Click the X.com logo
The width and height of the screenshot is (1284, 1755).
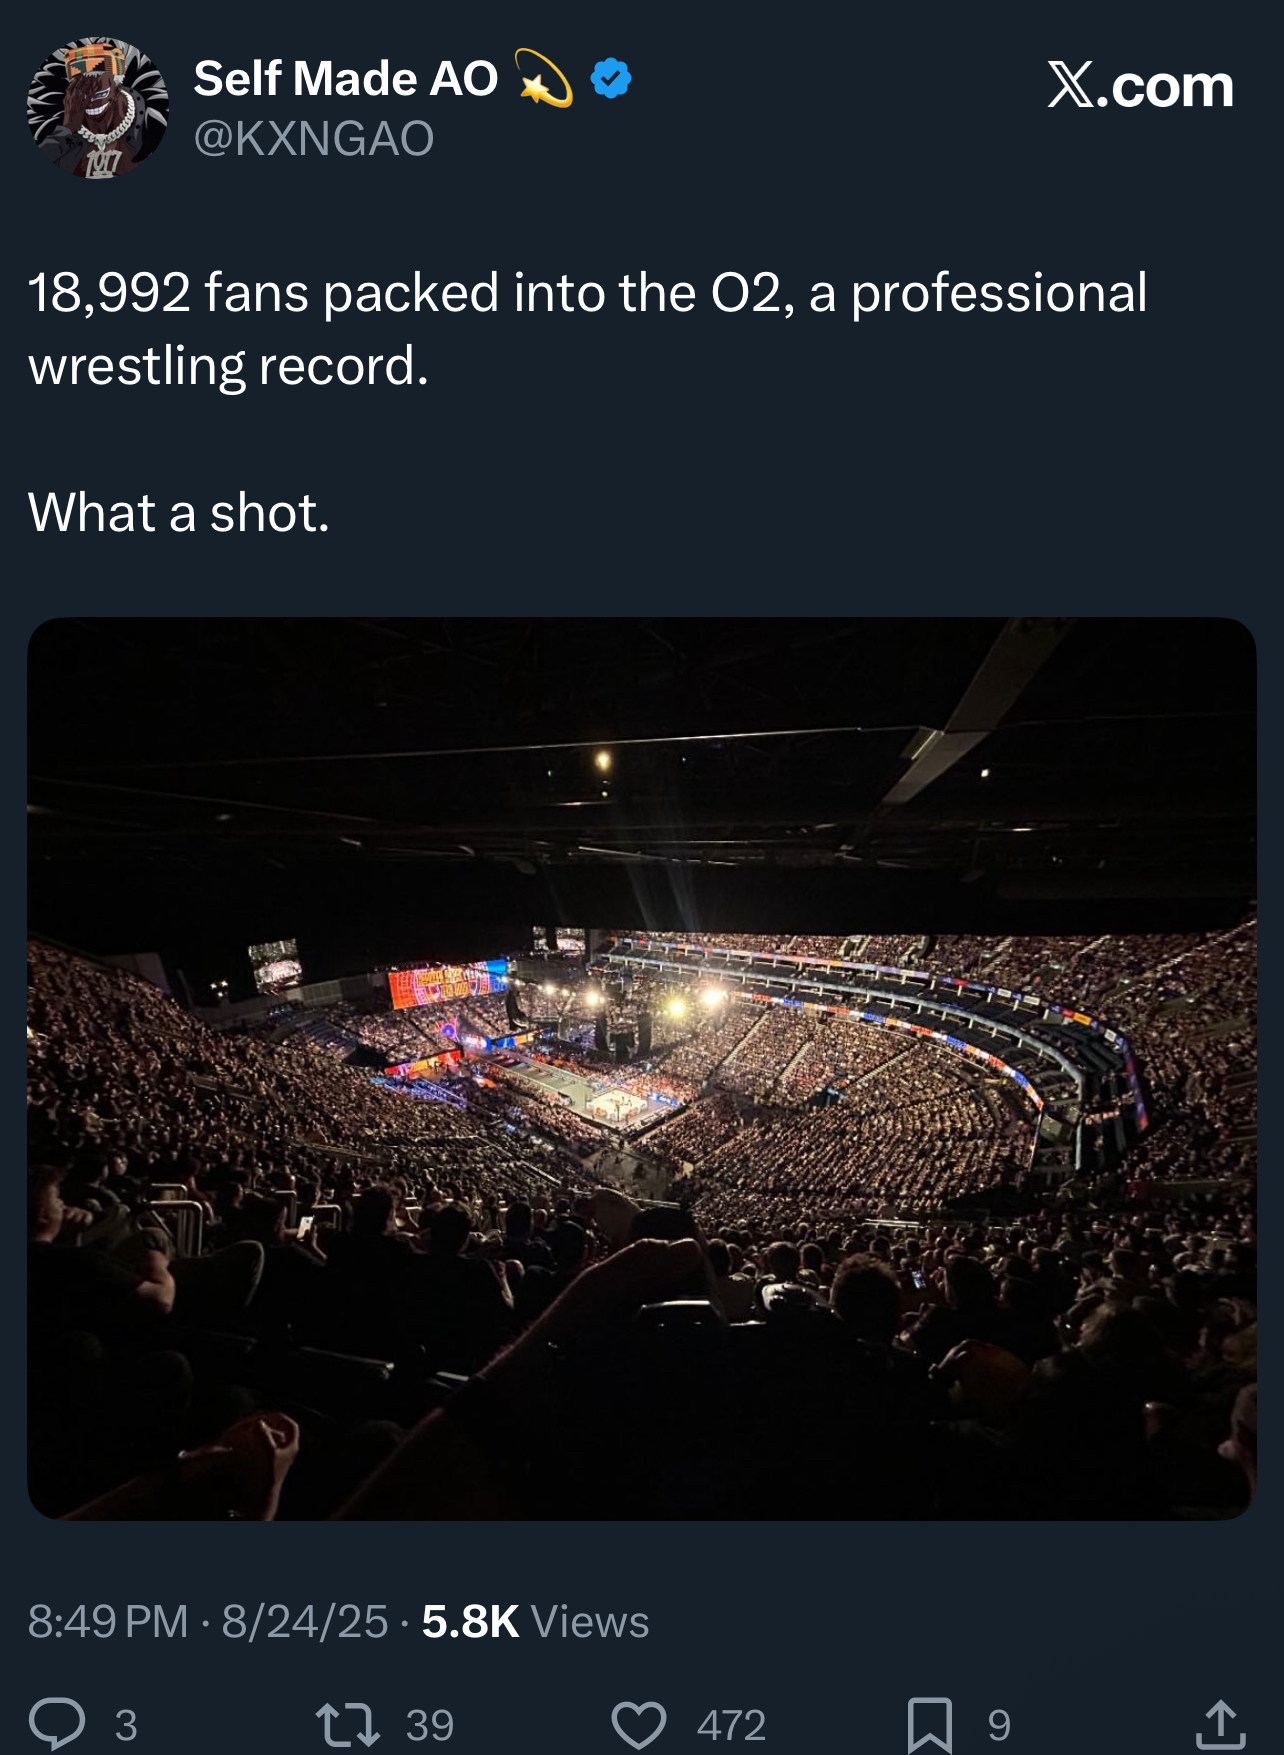tap(1140, 85)
